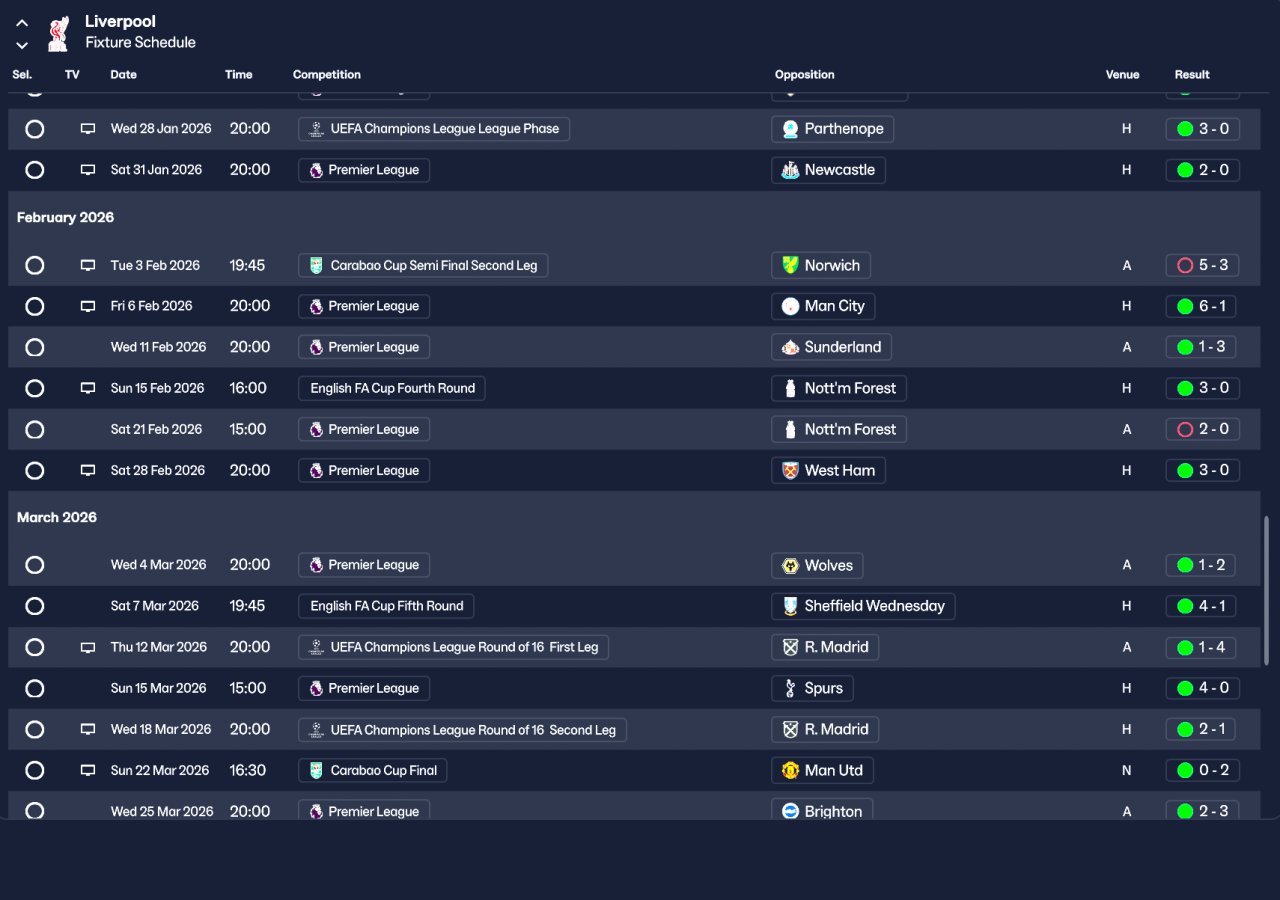Click the TV icon in the Parthenope fixture row
Image resolution: width=1280 pixels, height=900 pixels.
(88, 129)
